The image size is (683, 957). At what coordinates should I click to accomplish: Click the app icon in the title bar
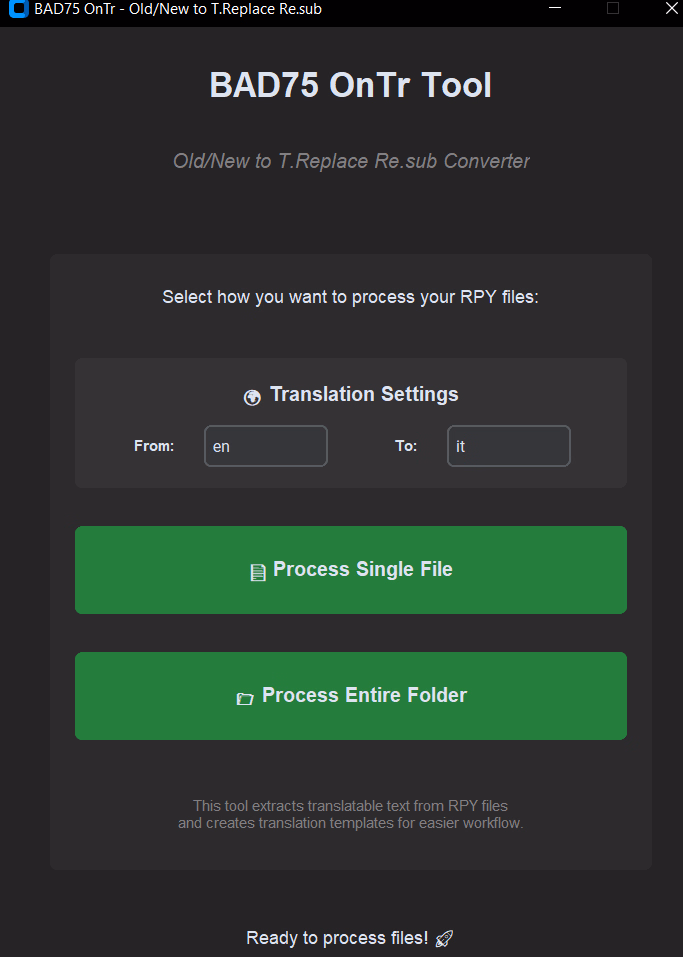tap(18, 9)
